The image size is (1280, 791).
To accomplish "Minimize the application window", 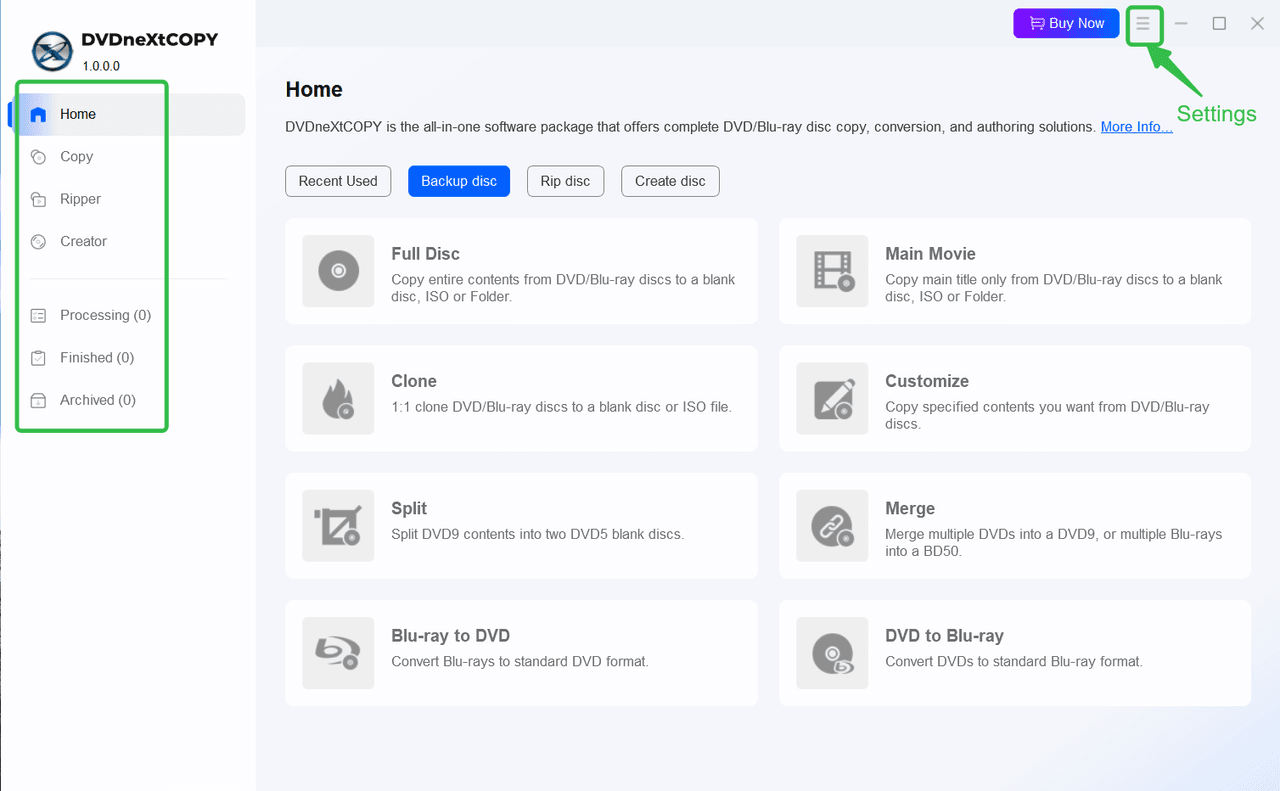I will coord(1181,23).
